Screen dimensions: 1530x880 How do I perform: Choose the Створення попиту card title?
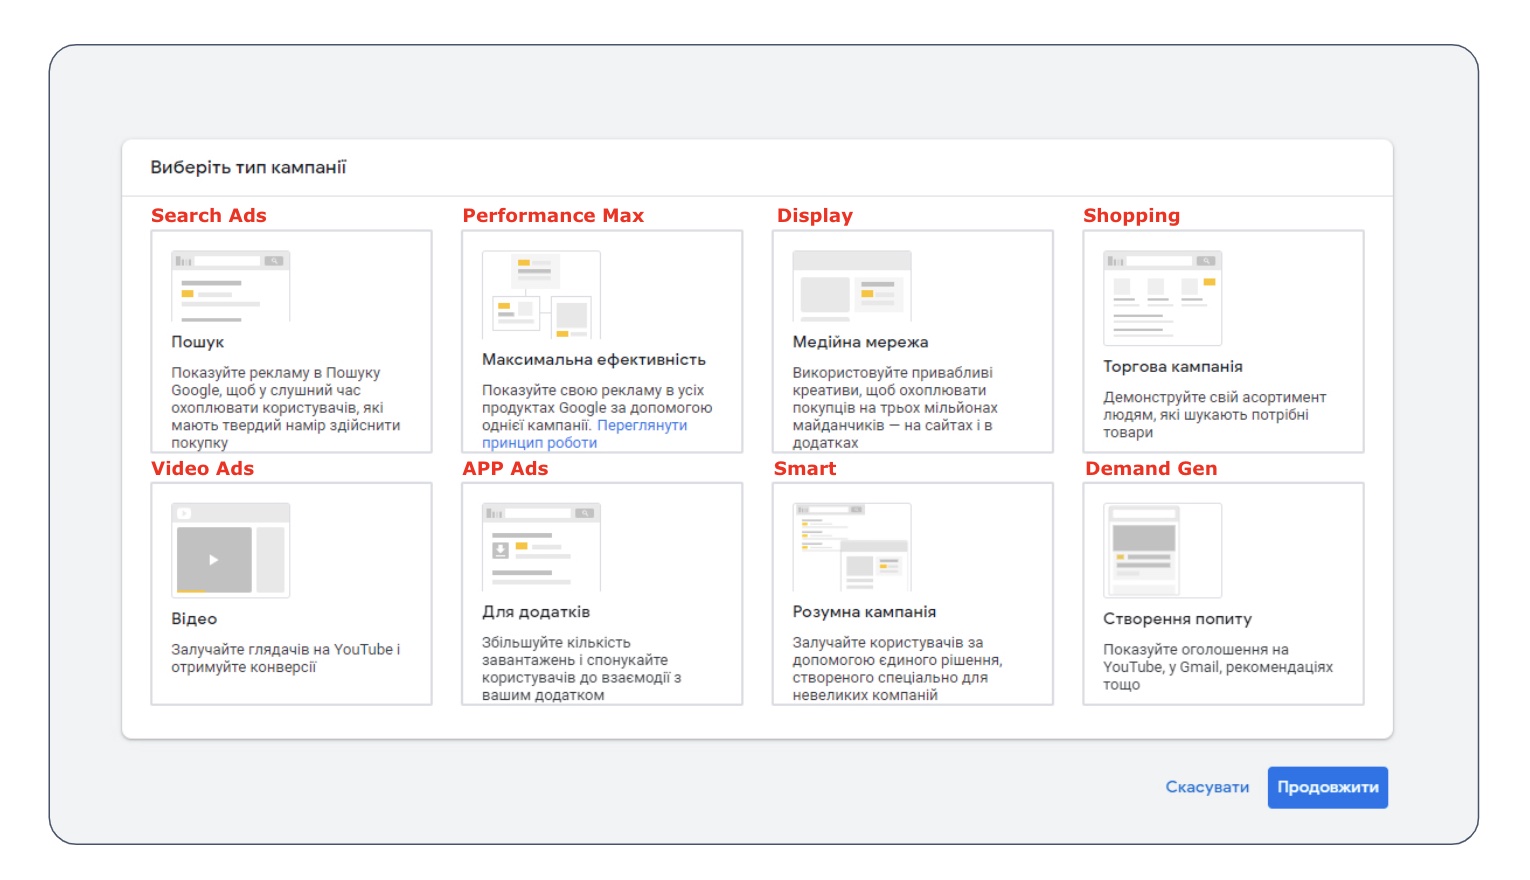[1177, 619]
